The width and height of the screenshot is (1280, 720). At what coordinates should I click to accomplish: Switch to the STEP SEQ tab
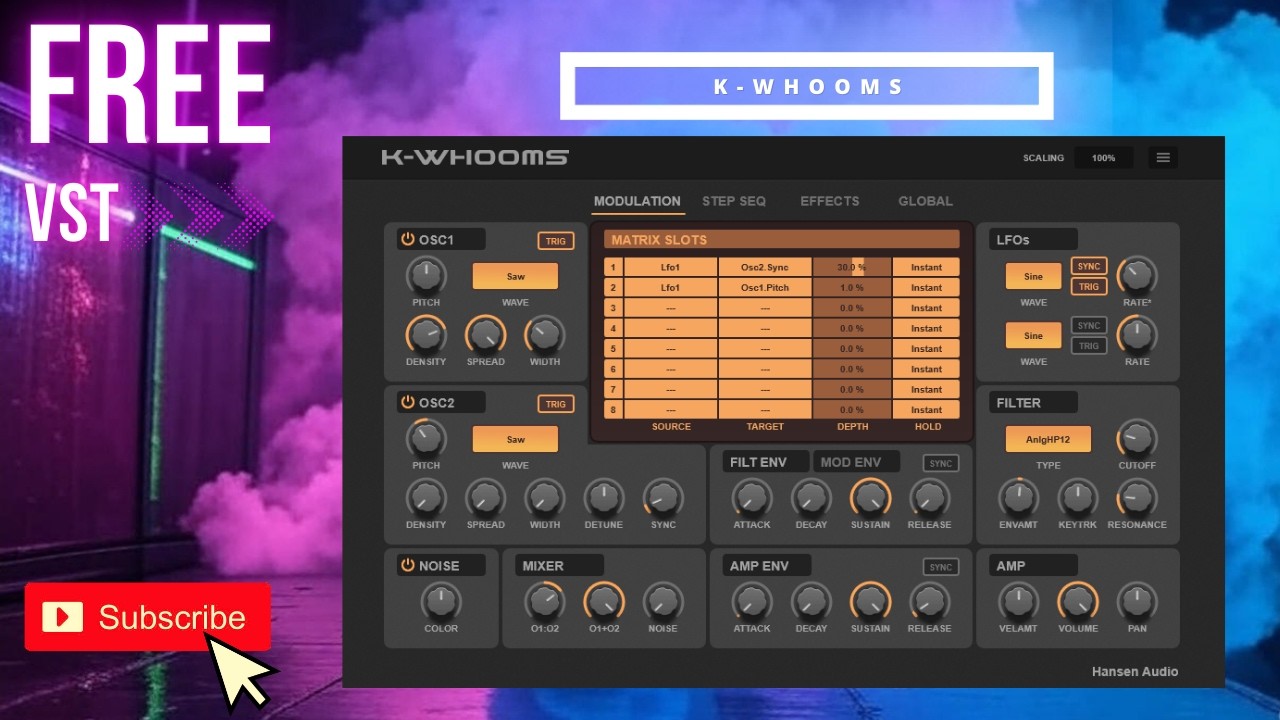(x=734, y=201)
